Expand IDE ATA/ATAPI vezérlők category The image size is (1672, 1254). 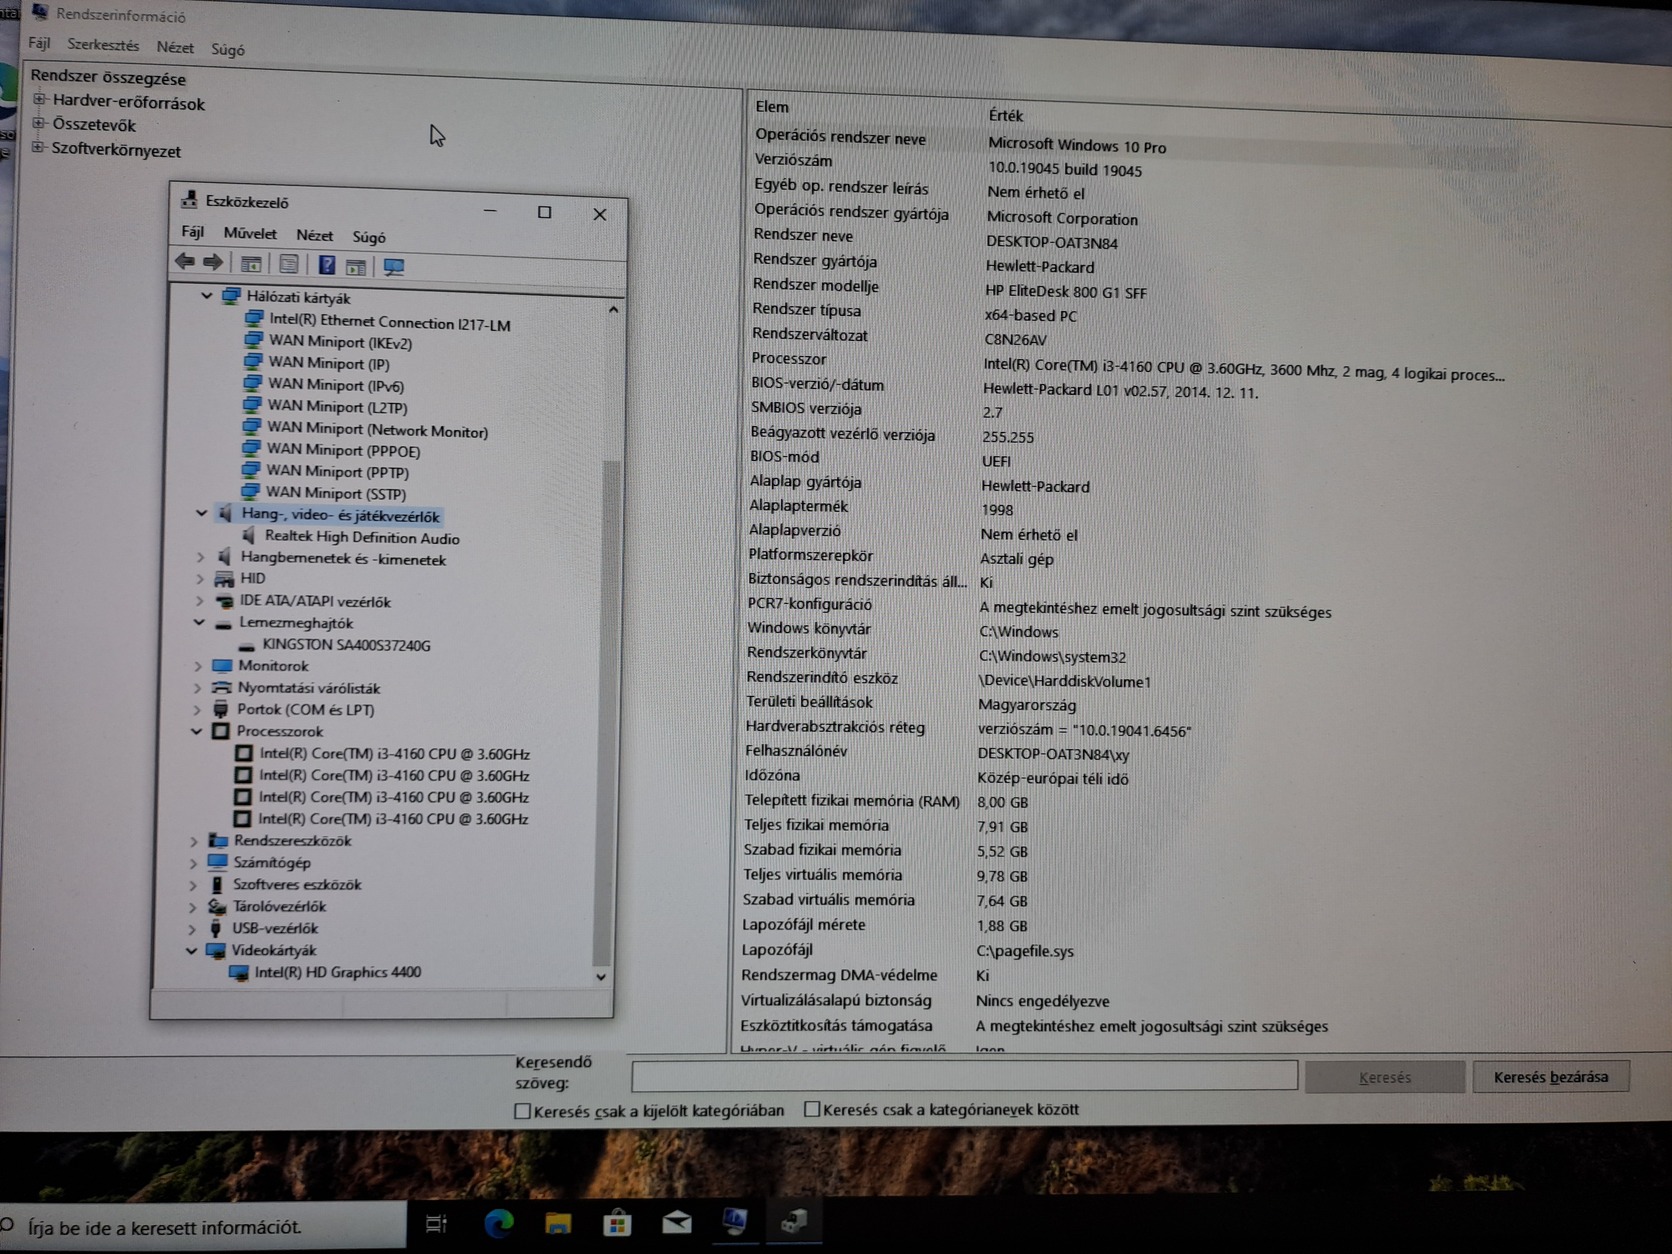pos(200,601)
